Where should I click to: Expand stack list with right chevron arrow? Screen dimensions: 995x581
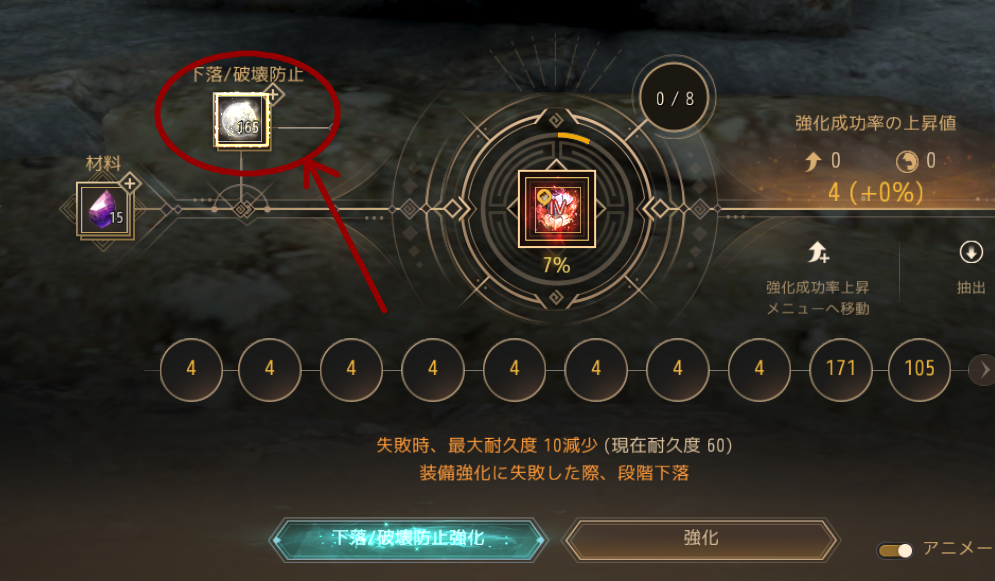(x=983, y=369)
